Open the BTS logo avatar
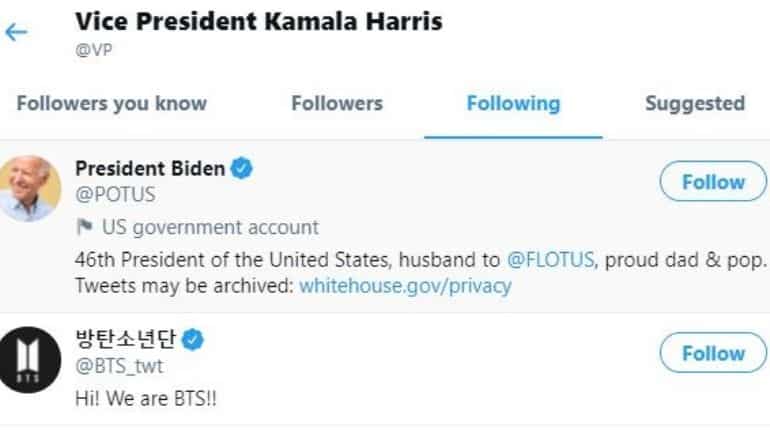 click(x=29, y=360)
